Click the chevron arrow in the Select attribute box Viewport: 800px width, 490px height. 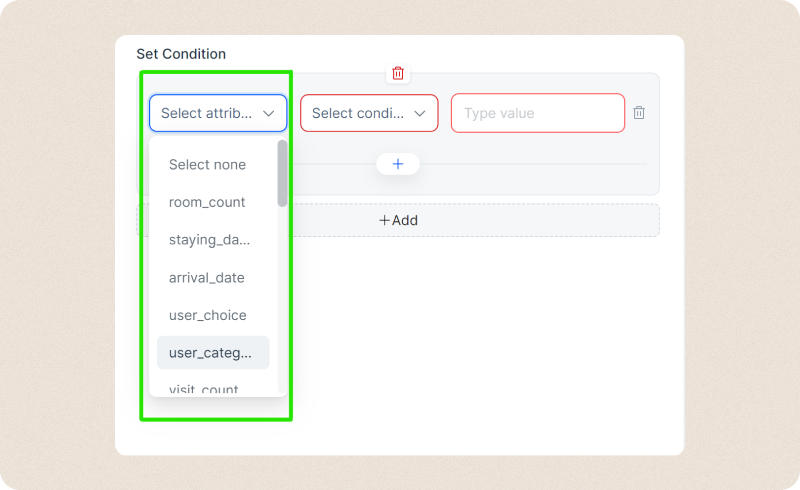tap(269, 114)
